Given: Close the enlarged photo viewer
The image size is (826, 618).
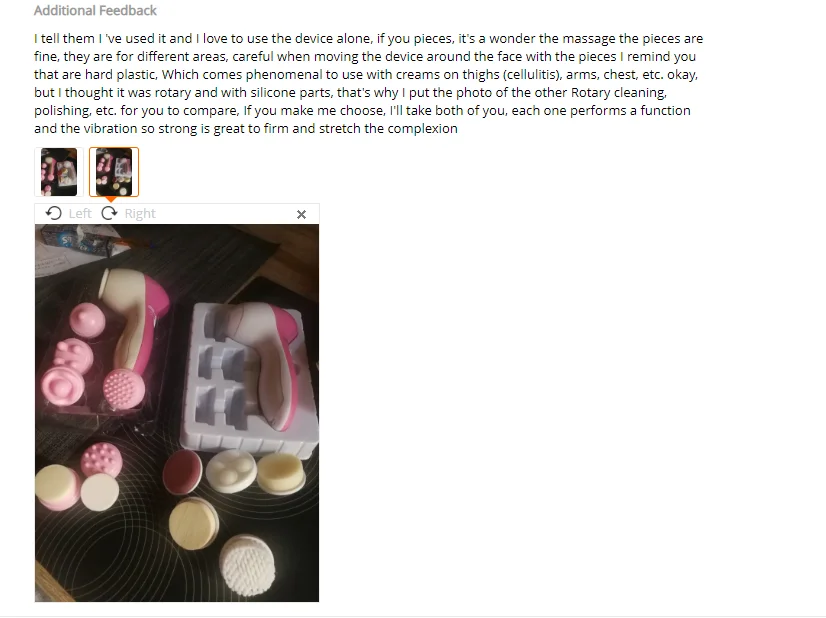Looking at the screenshot, I should [x=301, y=214].
